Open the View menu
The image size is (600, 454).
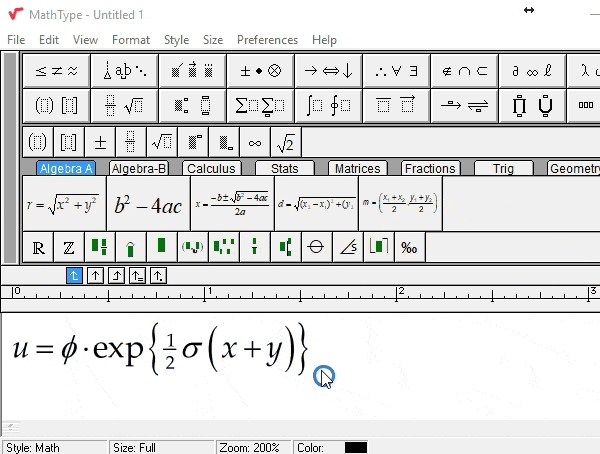coord(85,40)
